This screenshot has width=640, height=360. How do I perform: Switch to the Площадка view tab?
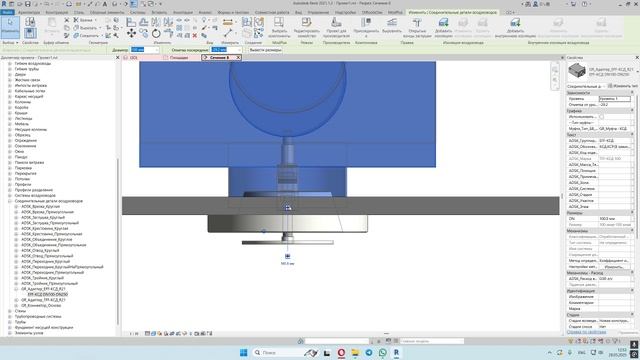click(x=179, y=58)
